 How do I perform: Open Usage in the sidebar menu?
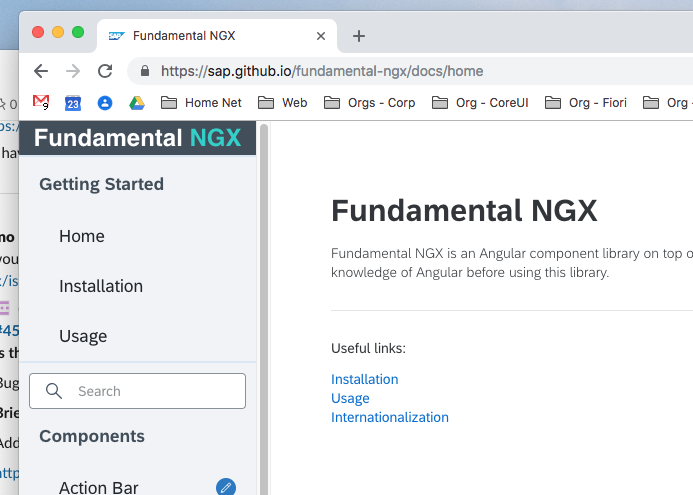point(83,336)
